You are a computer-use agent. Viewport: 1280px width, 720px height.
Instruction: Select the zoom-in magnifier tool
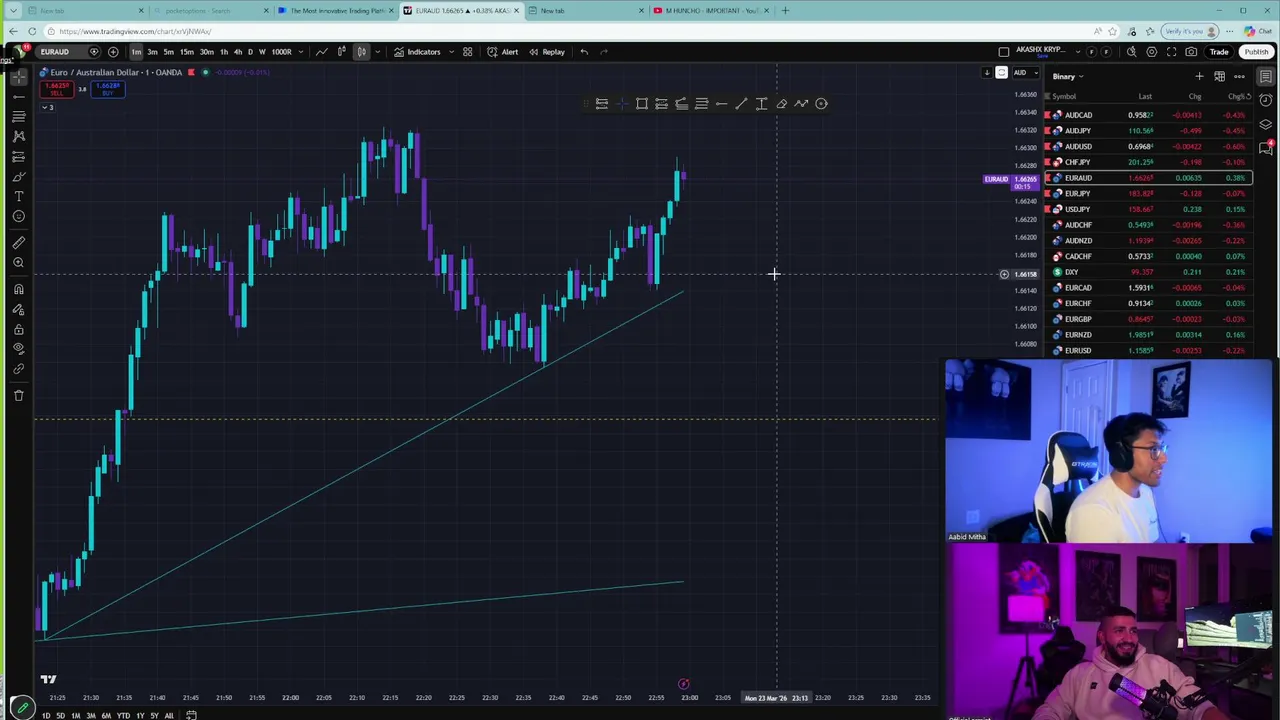click(19, 263)
